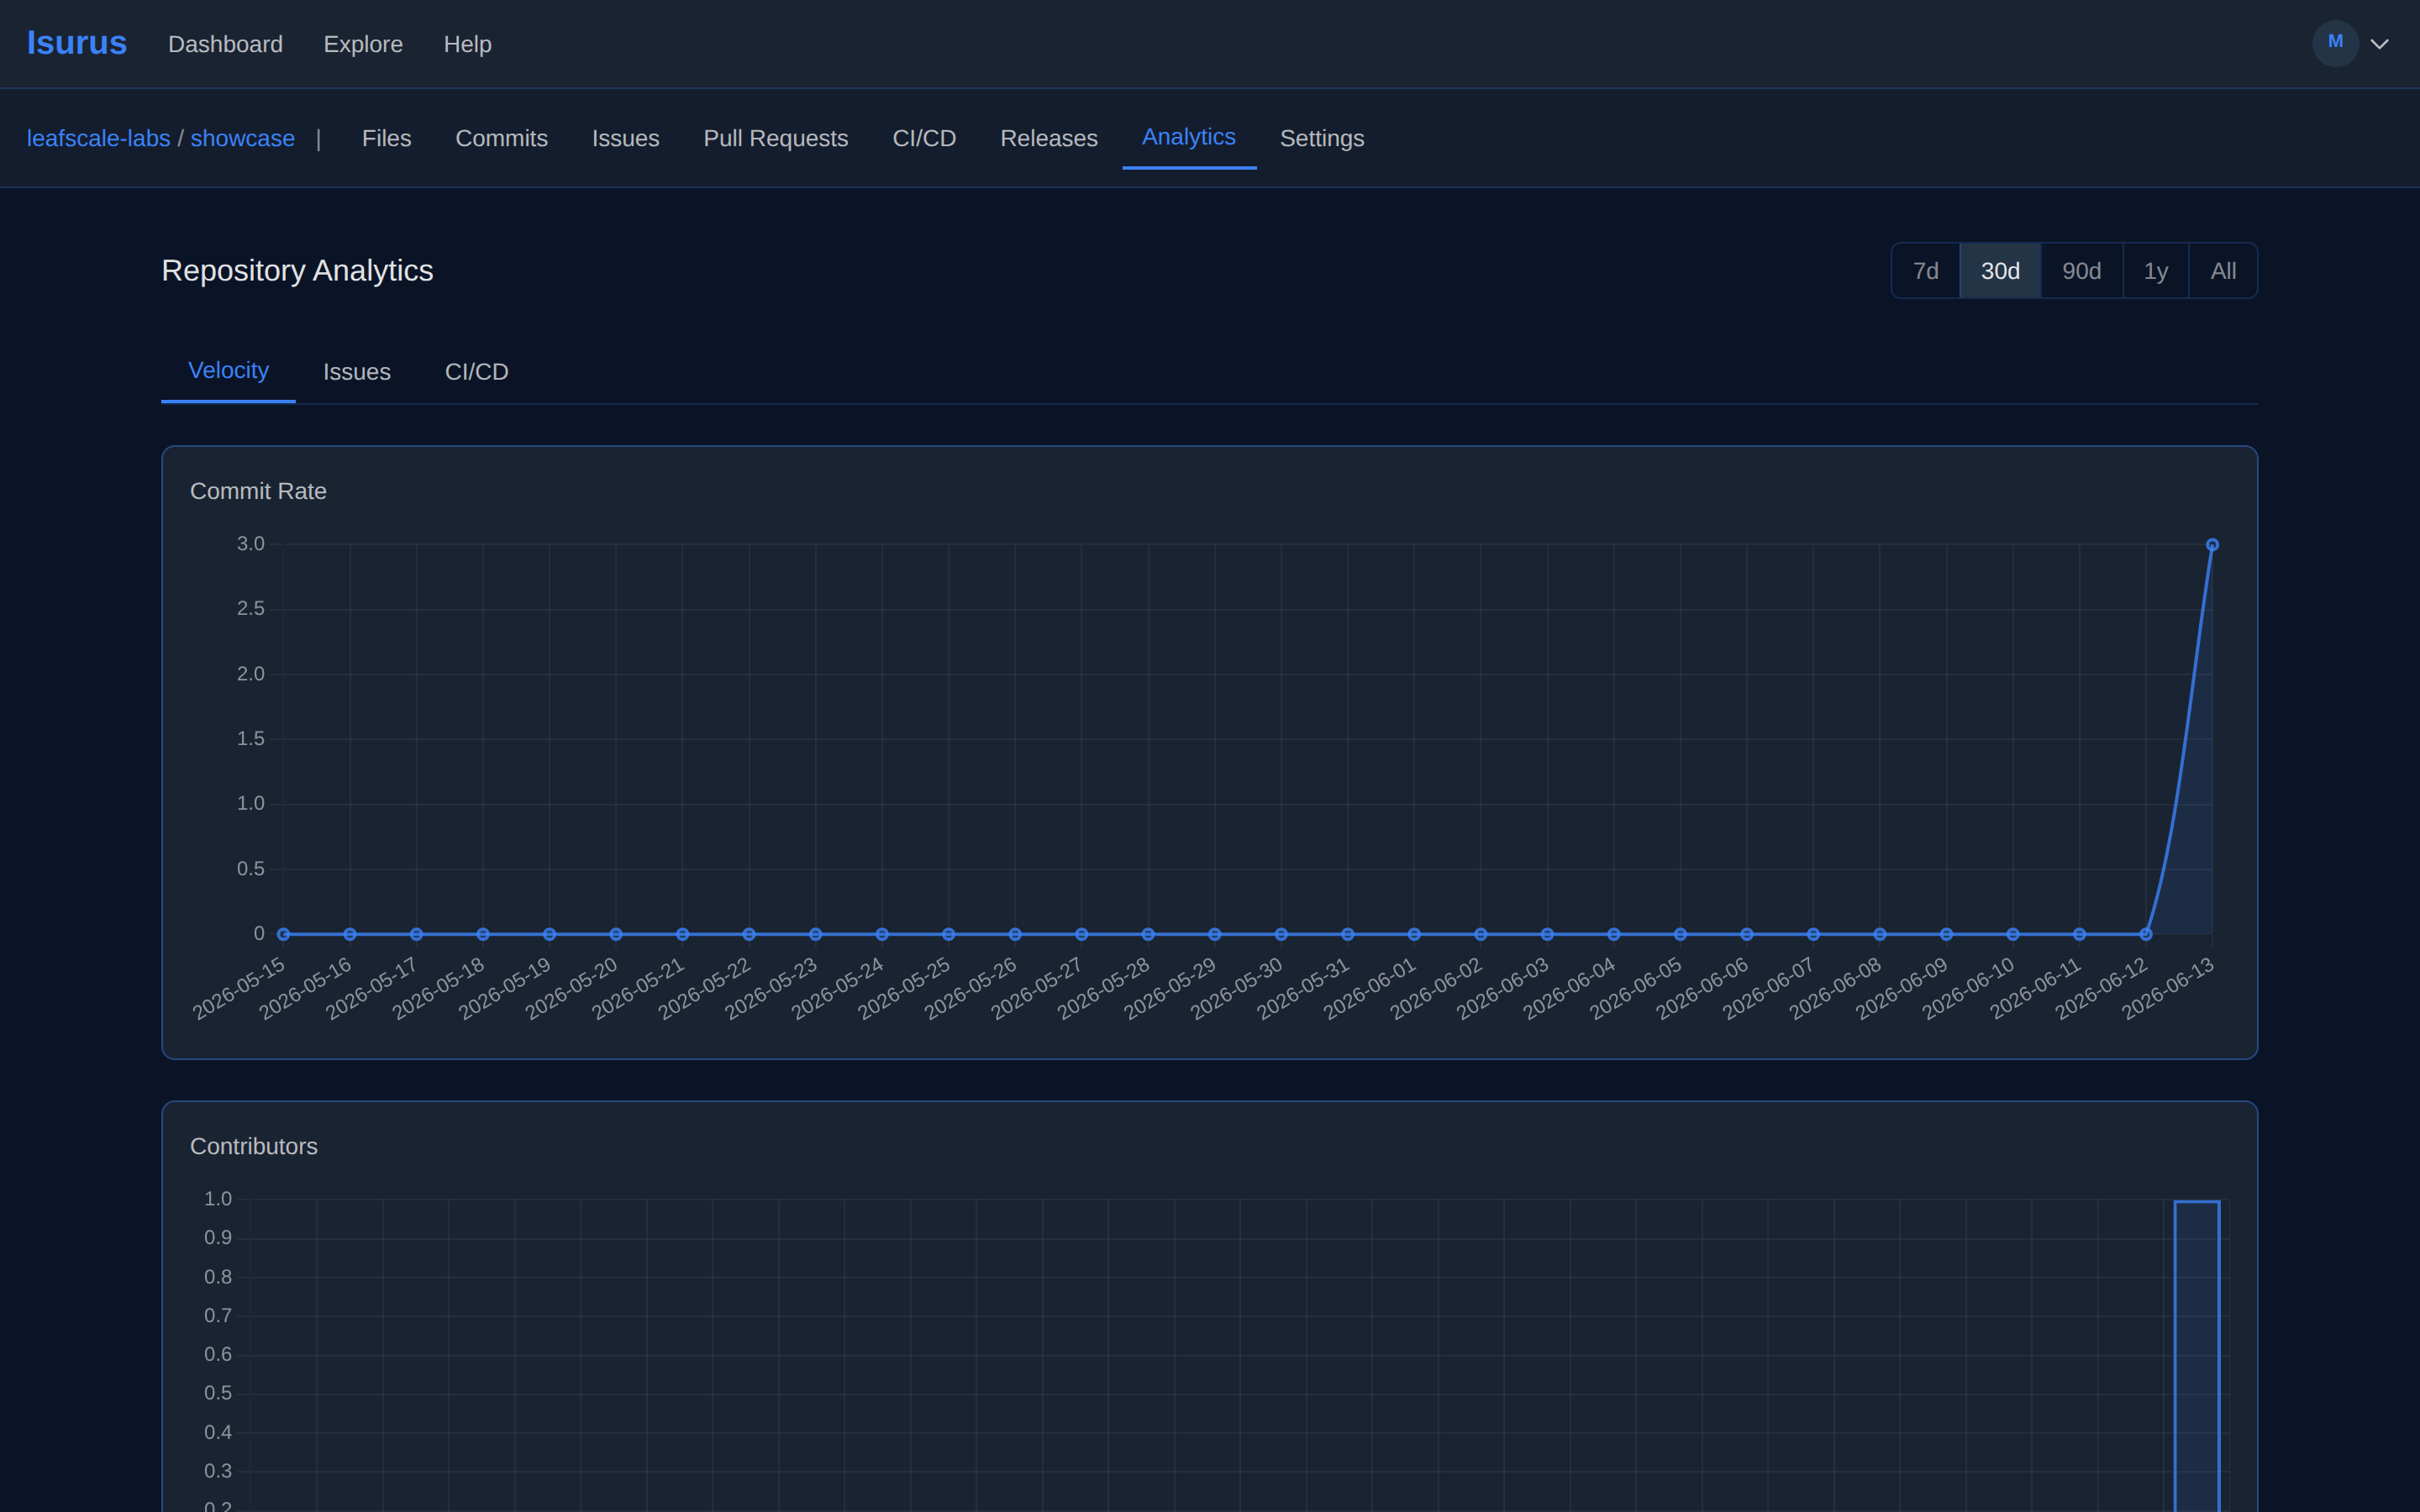The height and width of the screenshot is (1512, 2420).
Task: Open the Help menu item
Action: tap(467, 44)
